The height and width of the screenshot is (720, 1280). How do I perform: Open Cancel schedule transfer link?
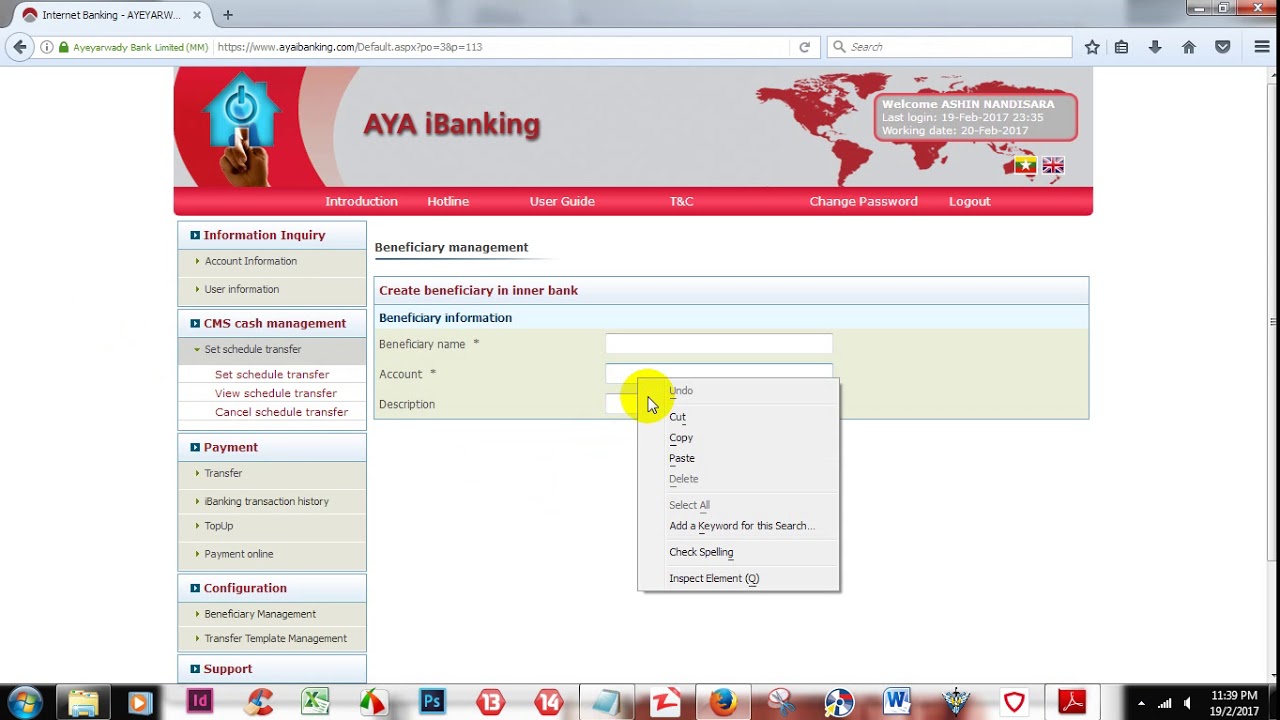click(281, 412)
